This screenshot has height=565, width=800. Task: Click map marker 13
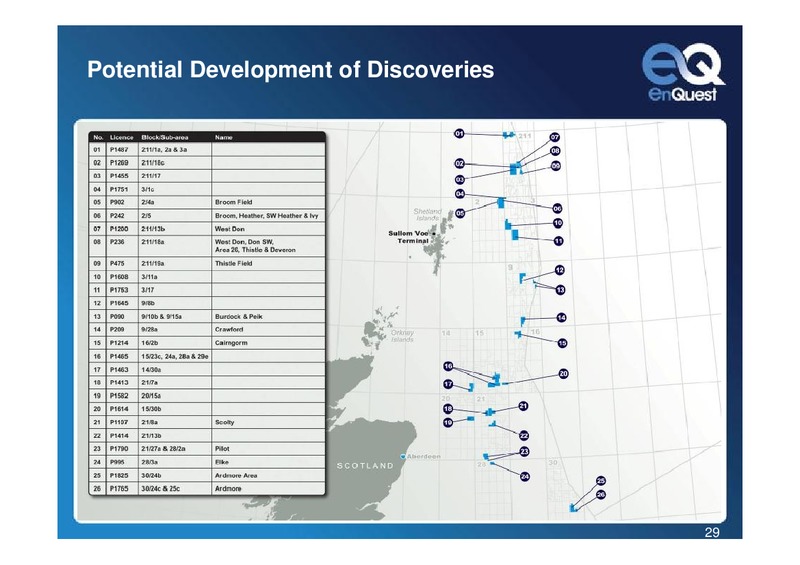pyautogui.click(x=560, y=290)
